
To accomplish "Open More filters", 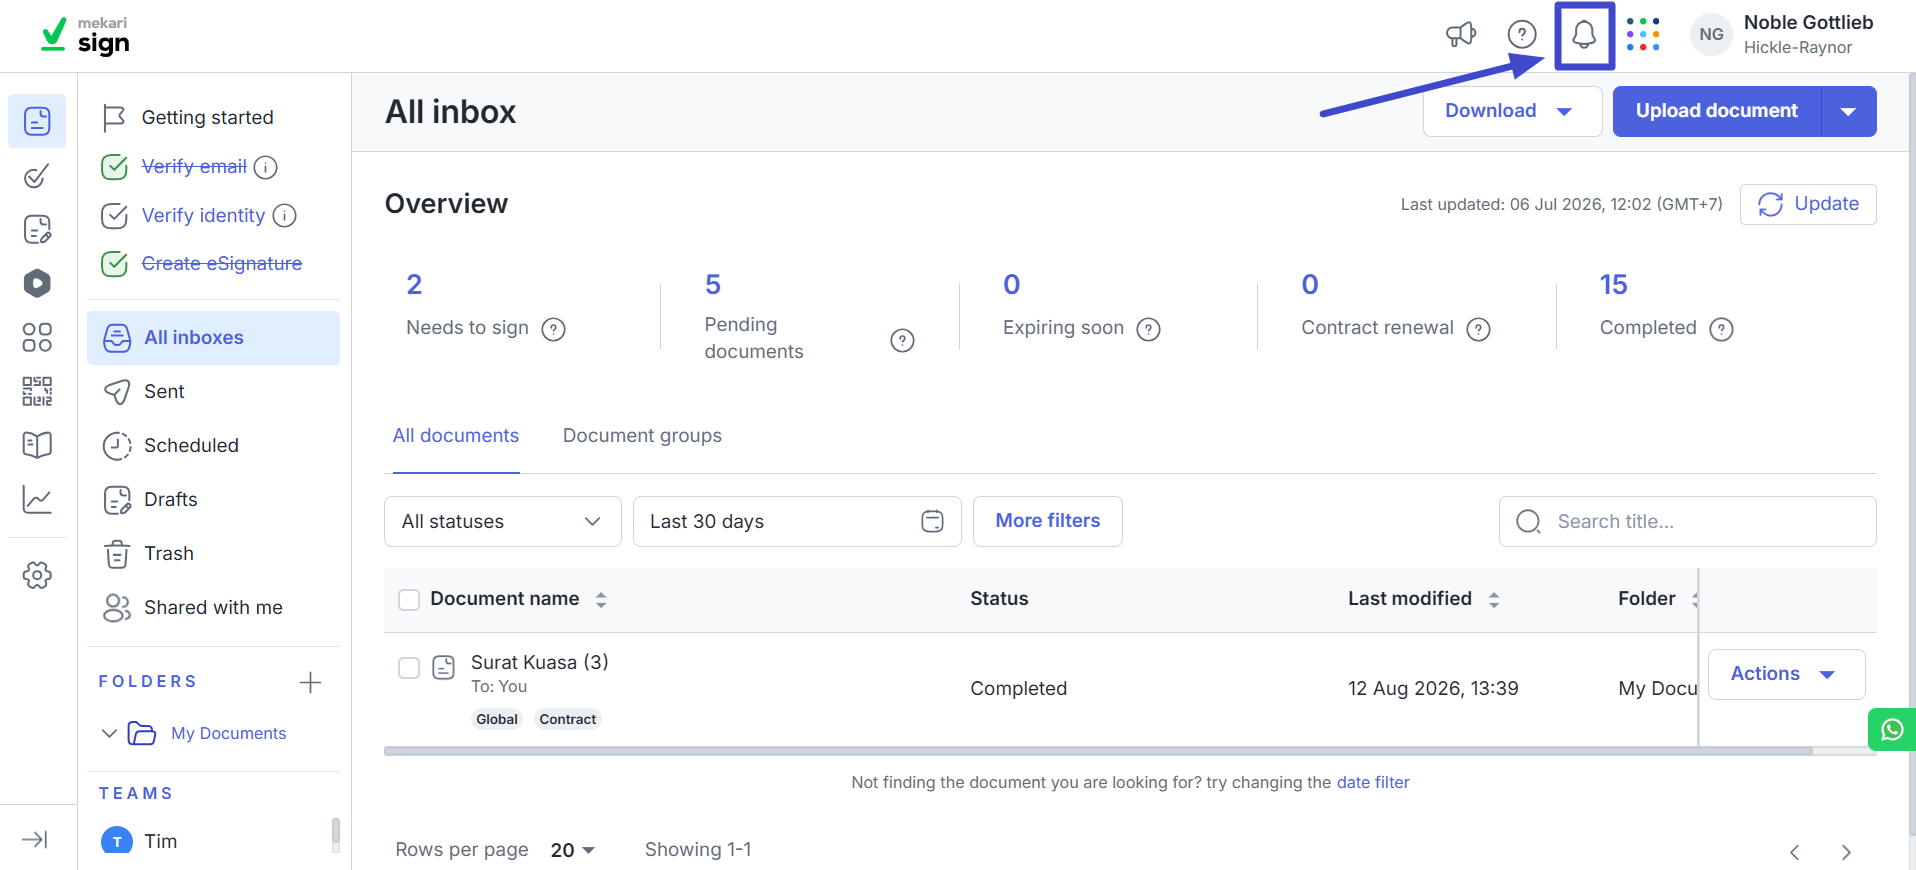I will [1047, 521].
